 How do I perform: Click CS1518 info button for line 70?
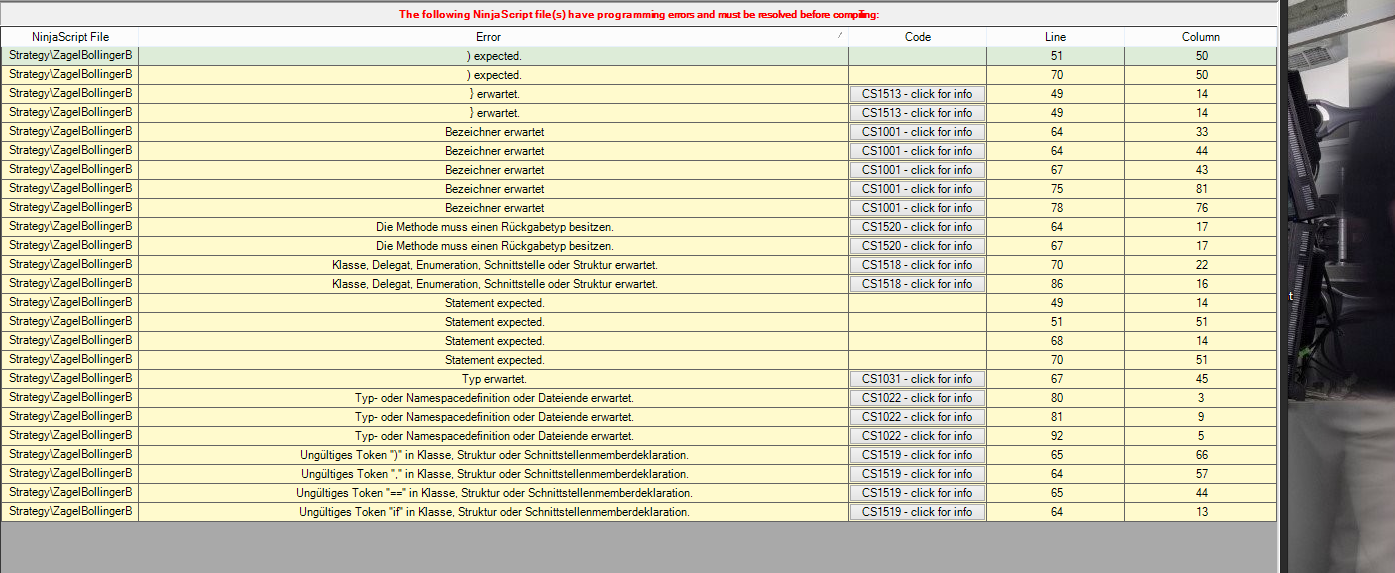tap(917, 265)
